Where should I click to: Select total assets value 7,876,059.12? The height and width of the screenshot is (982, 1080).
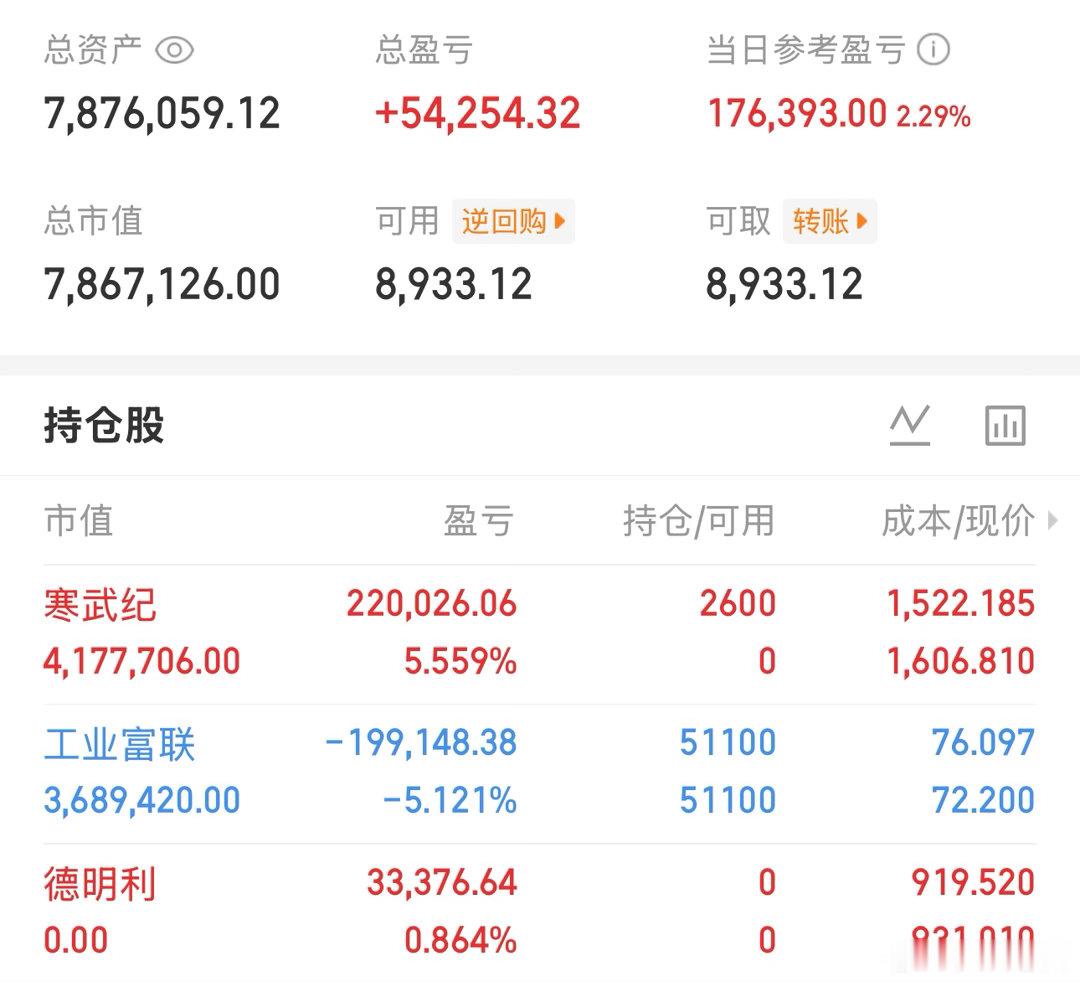(162, 114)
